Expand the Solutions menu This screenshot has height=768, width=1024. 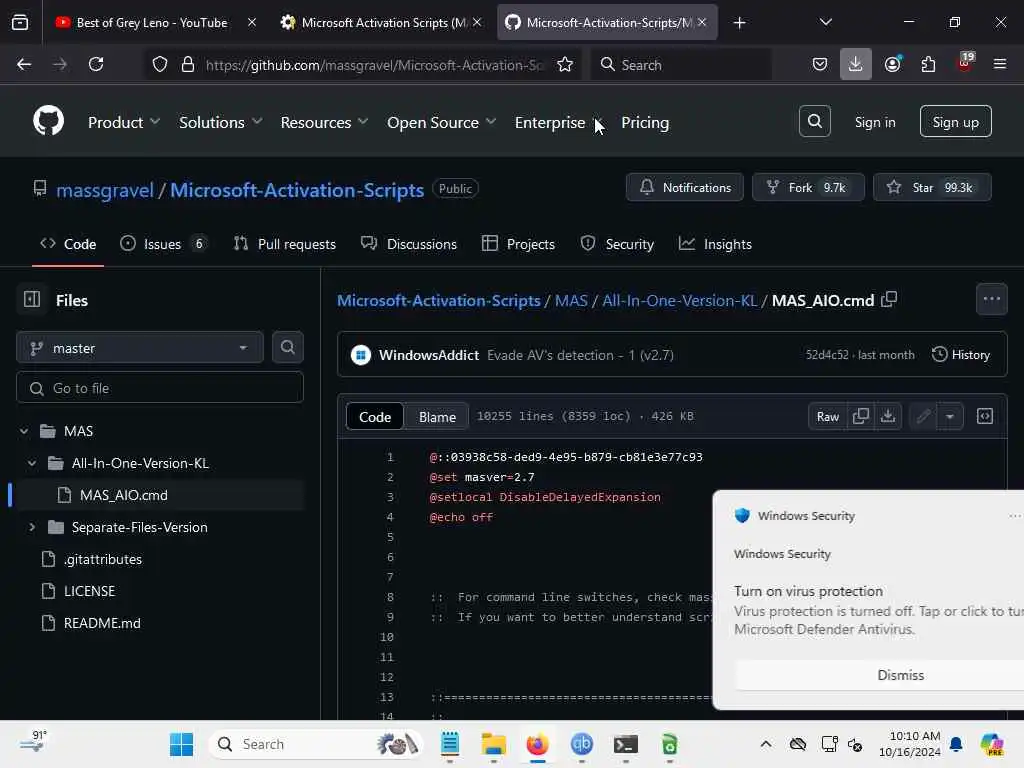pyautogui.click(x=220, y=122)
